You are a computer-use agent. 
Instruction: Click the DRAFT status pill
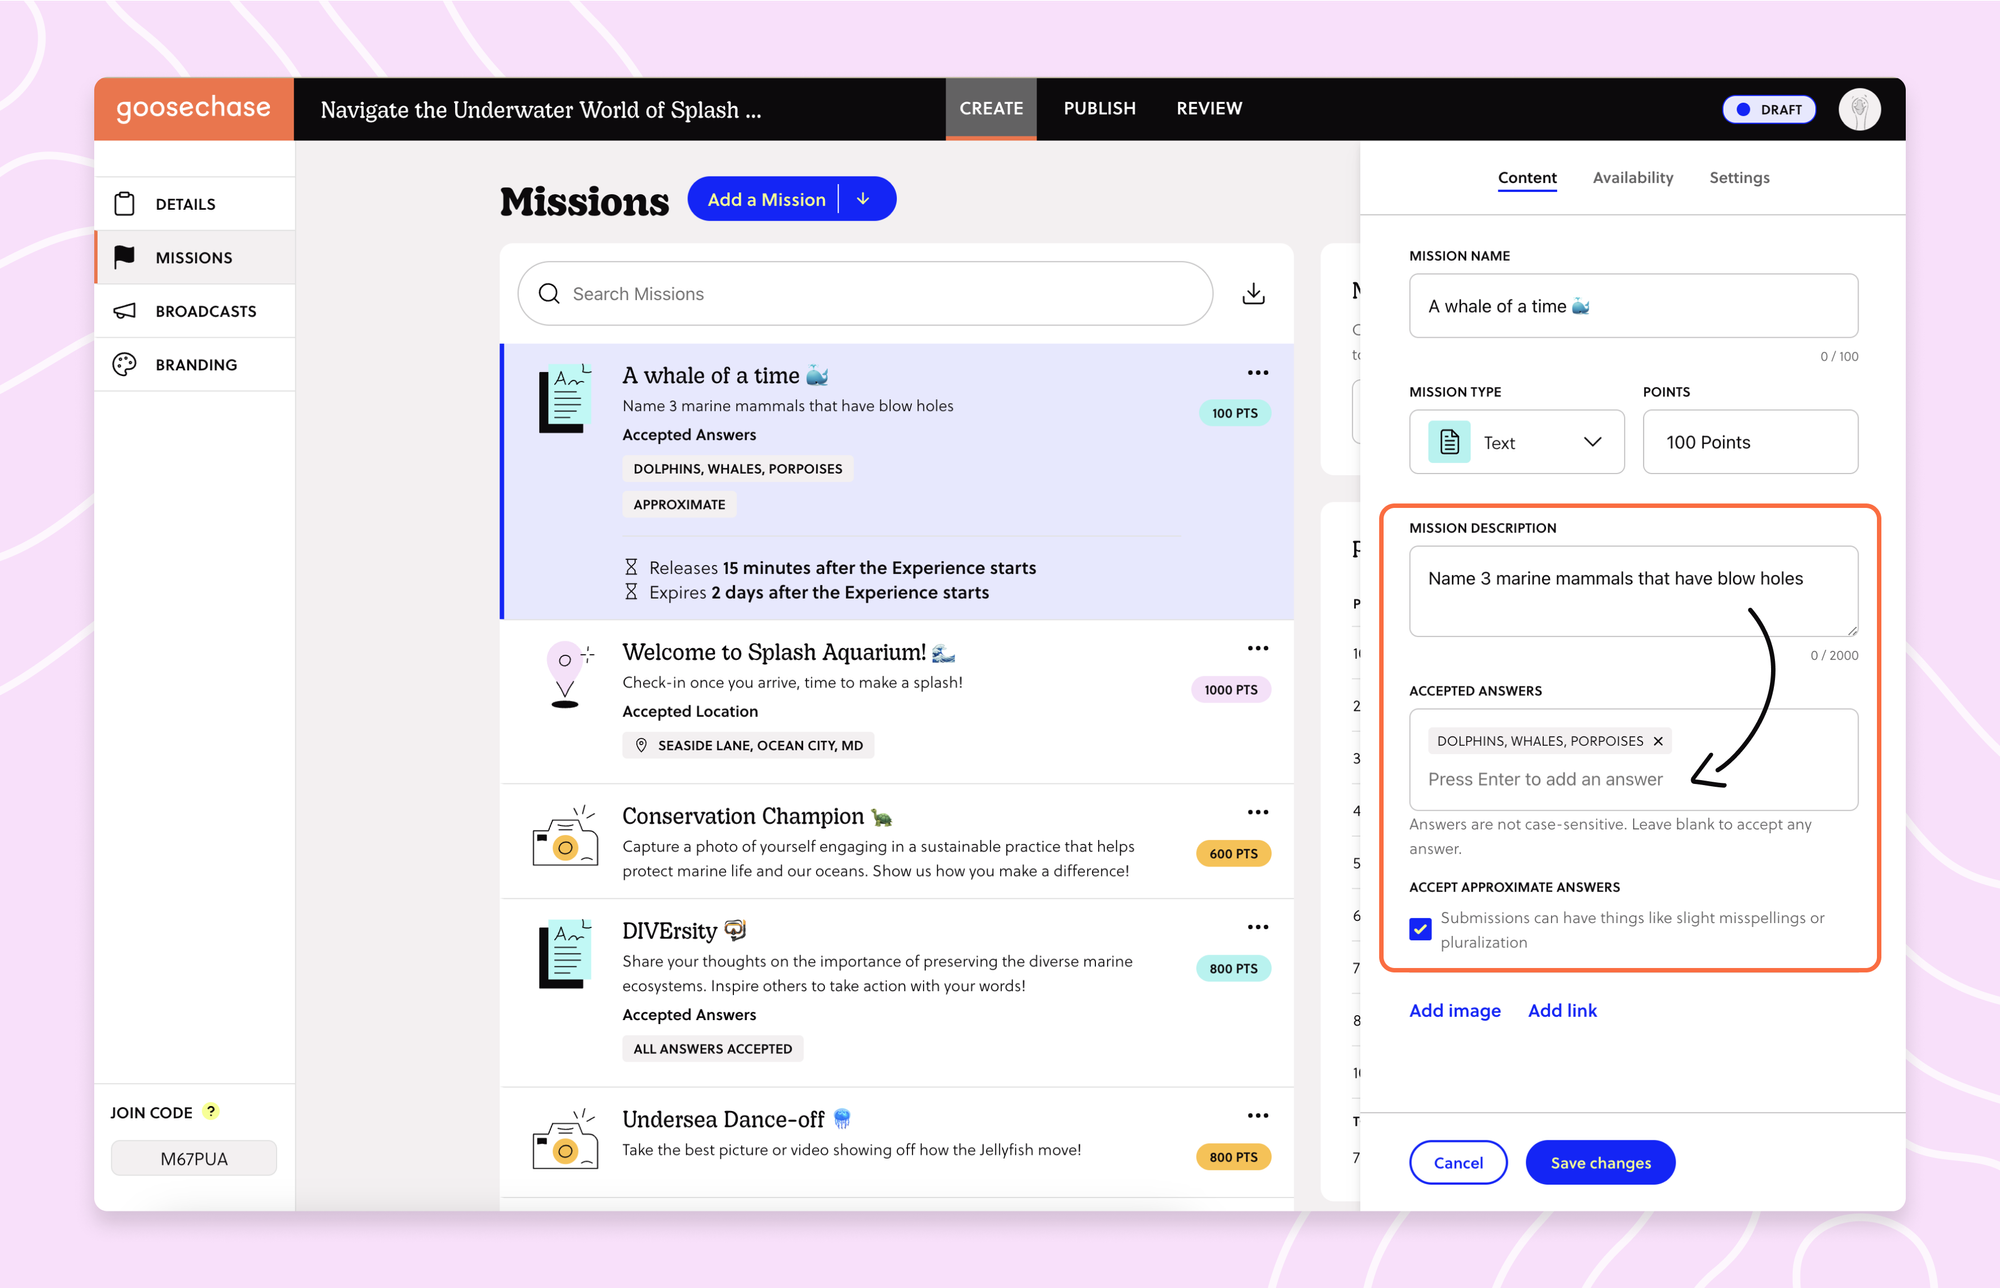(x=1768, y=109)
